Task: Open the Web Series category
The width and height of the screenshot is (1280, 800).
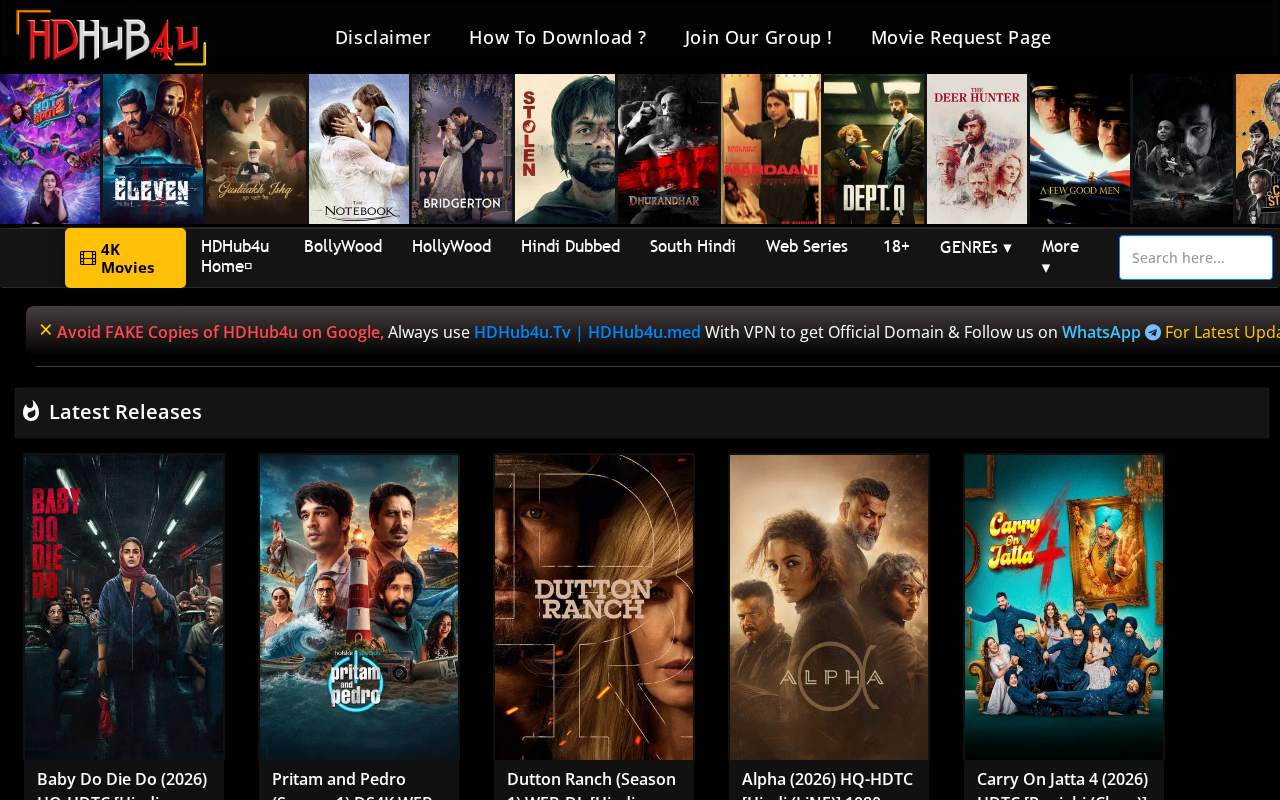Action: [x=807, y=246]
